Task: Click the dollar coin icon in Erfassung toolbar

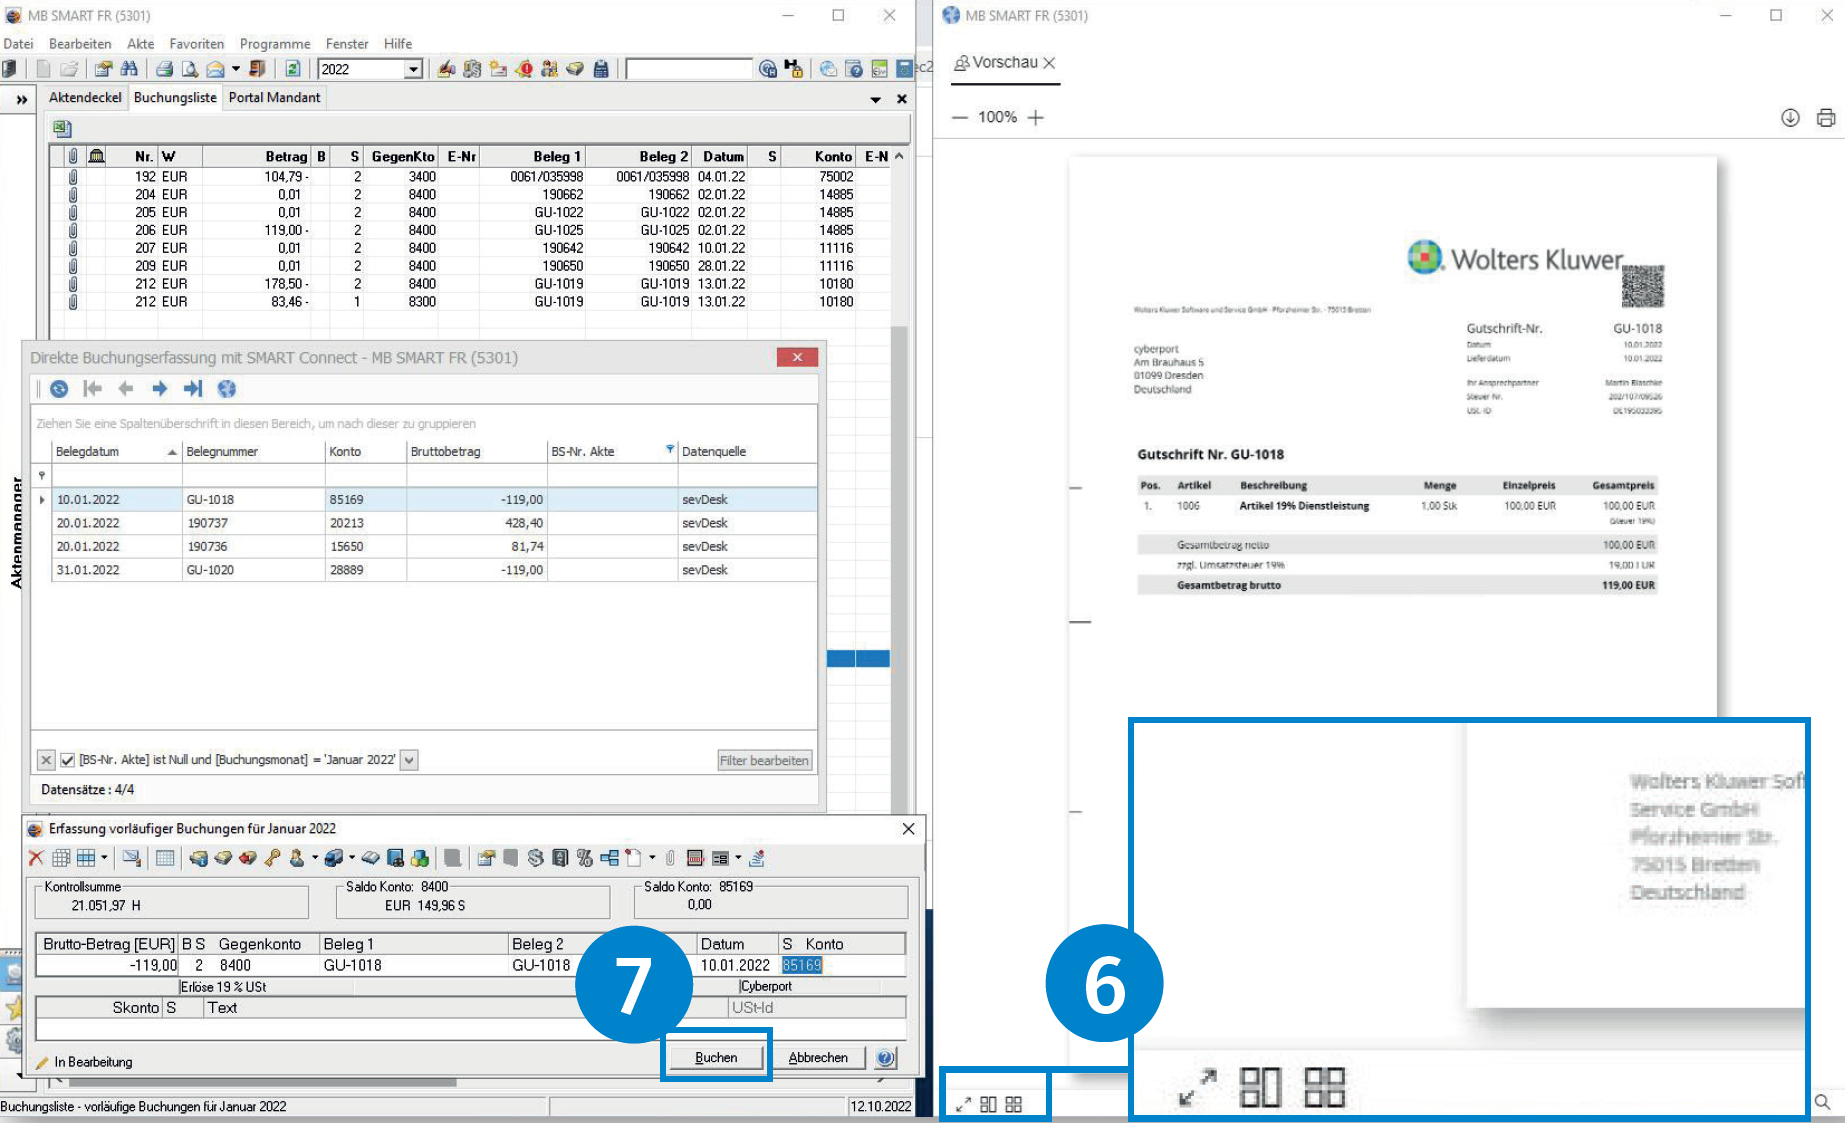Action: click(x=535, y=858)
